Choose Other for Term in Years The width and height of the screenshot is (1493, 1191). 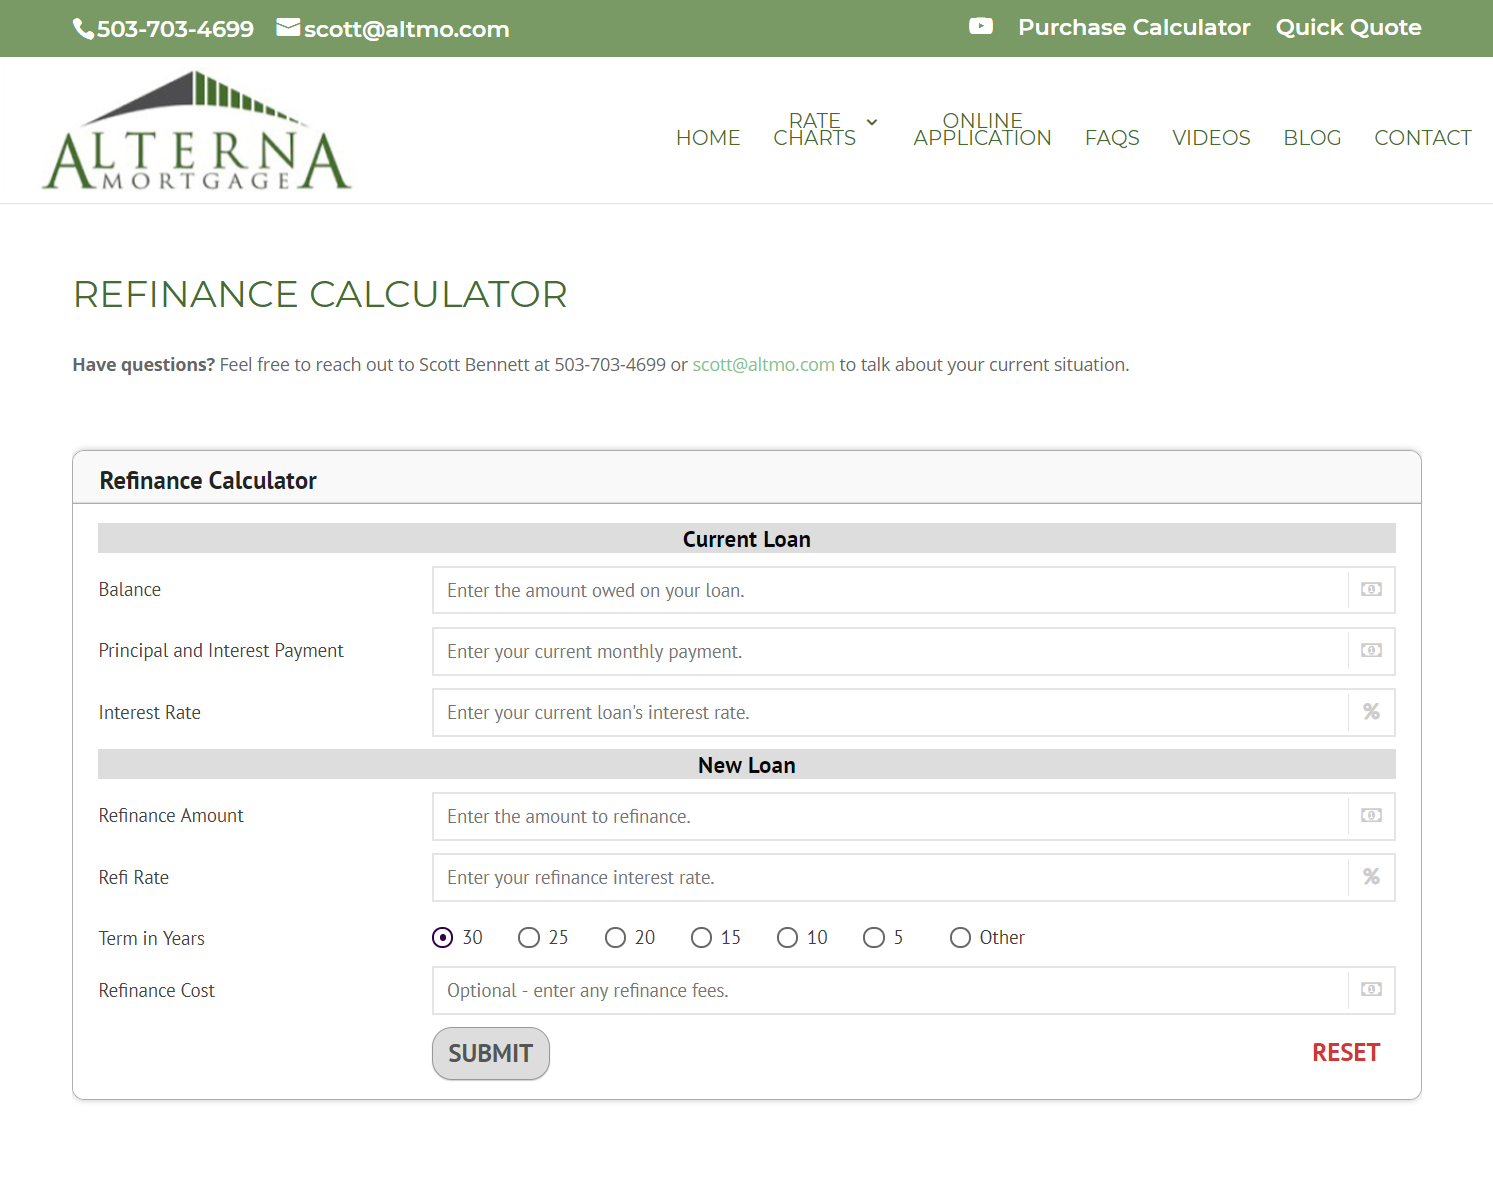tap(960, 937)
